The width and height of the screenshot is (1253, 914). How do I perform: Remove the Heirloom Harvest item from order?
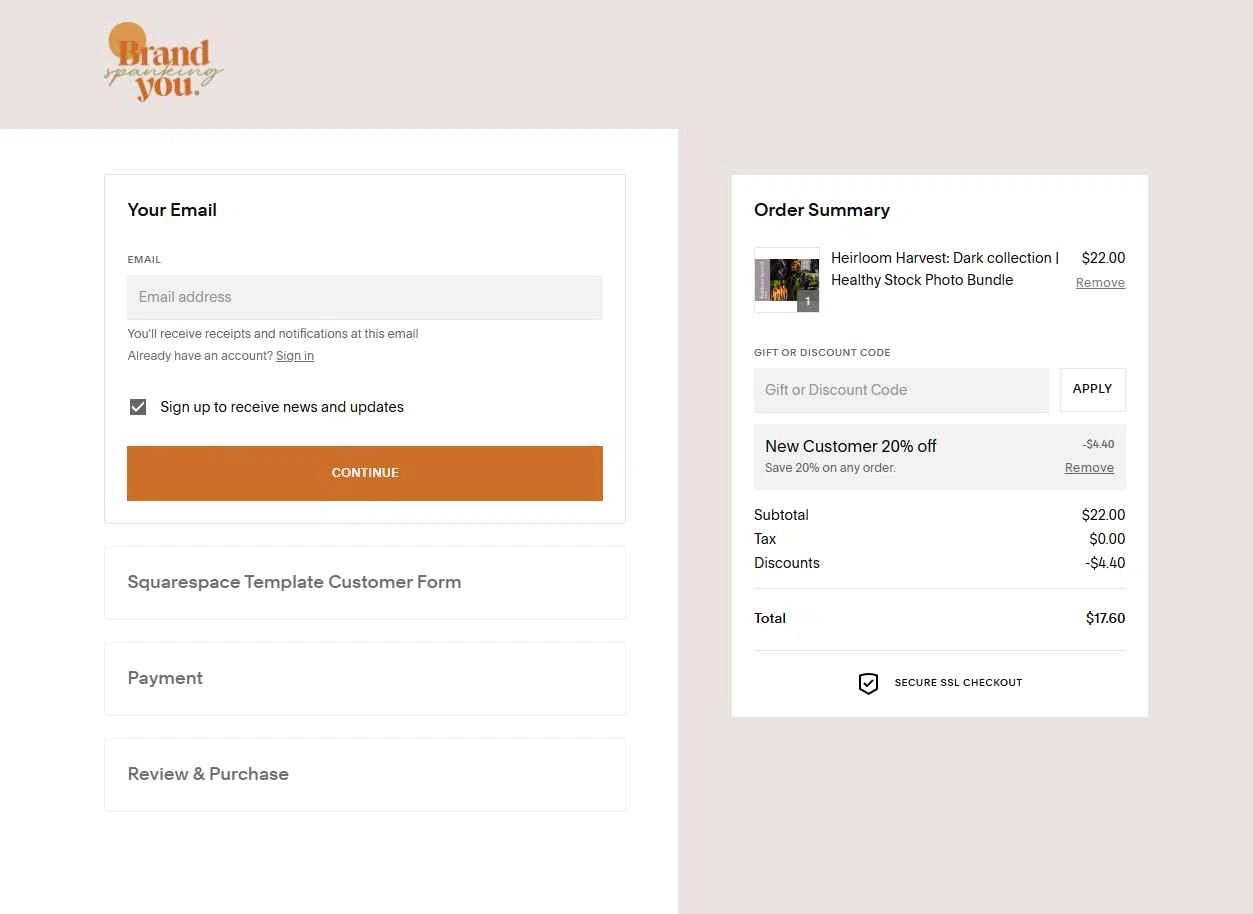pyautogui.click(x=1100, y=283)
